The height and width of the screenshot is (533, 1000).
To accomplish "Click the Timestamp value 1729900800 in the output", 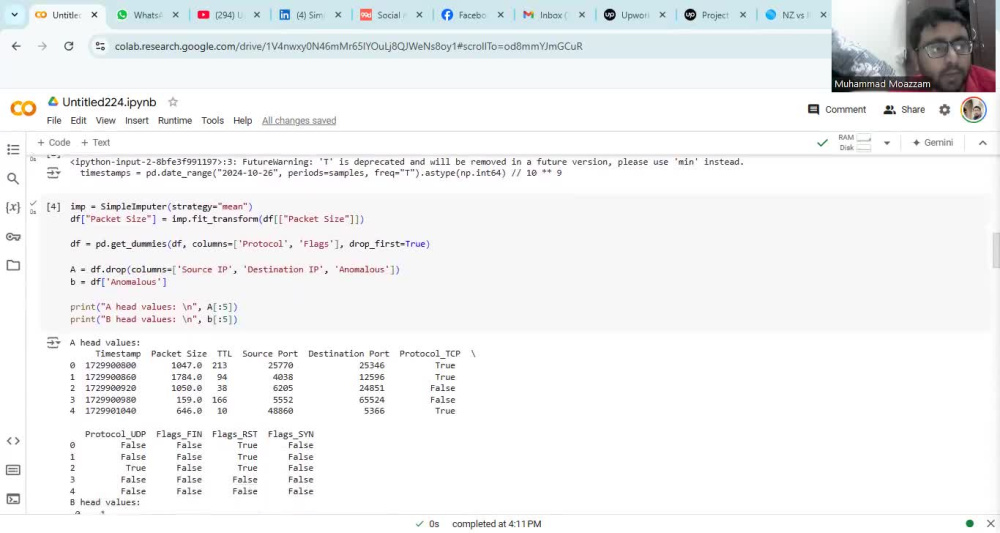I will click(110, 365).
